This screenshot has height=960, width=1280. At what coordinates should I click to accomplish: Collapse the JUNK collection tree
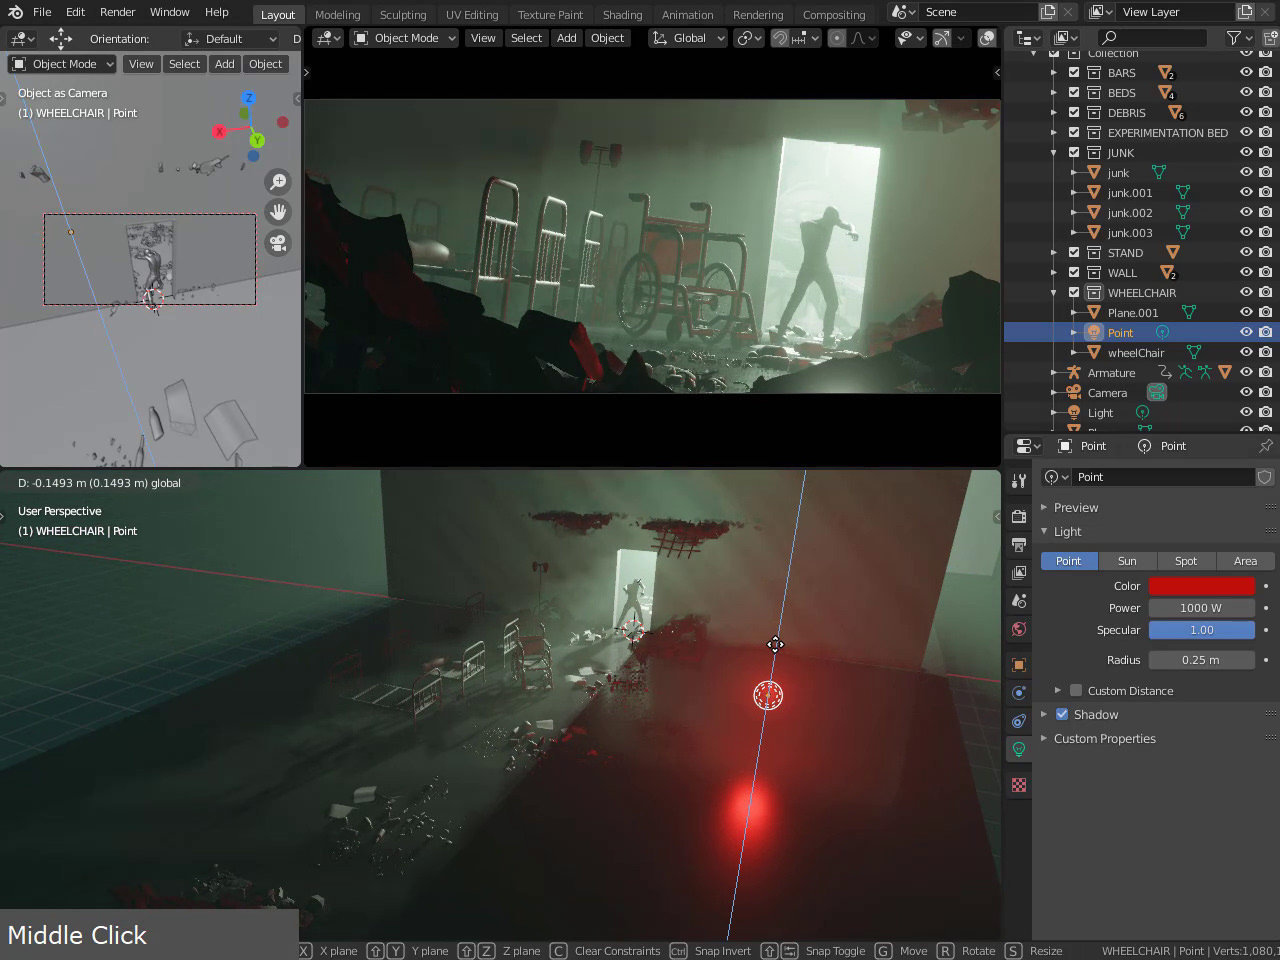(1054, 153)
